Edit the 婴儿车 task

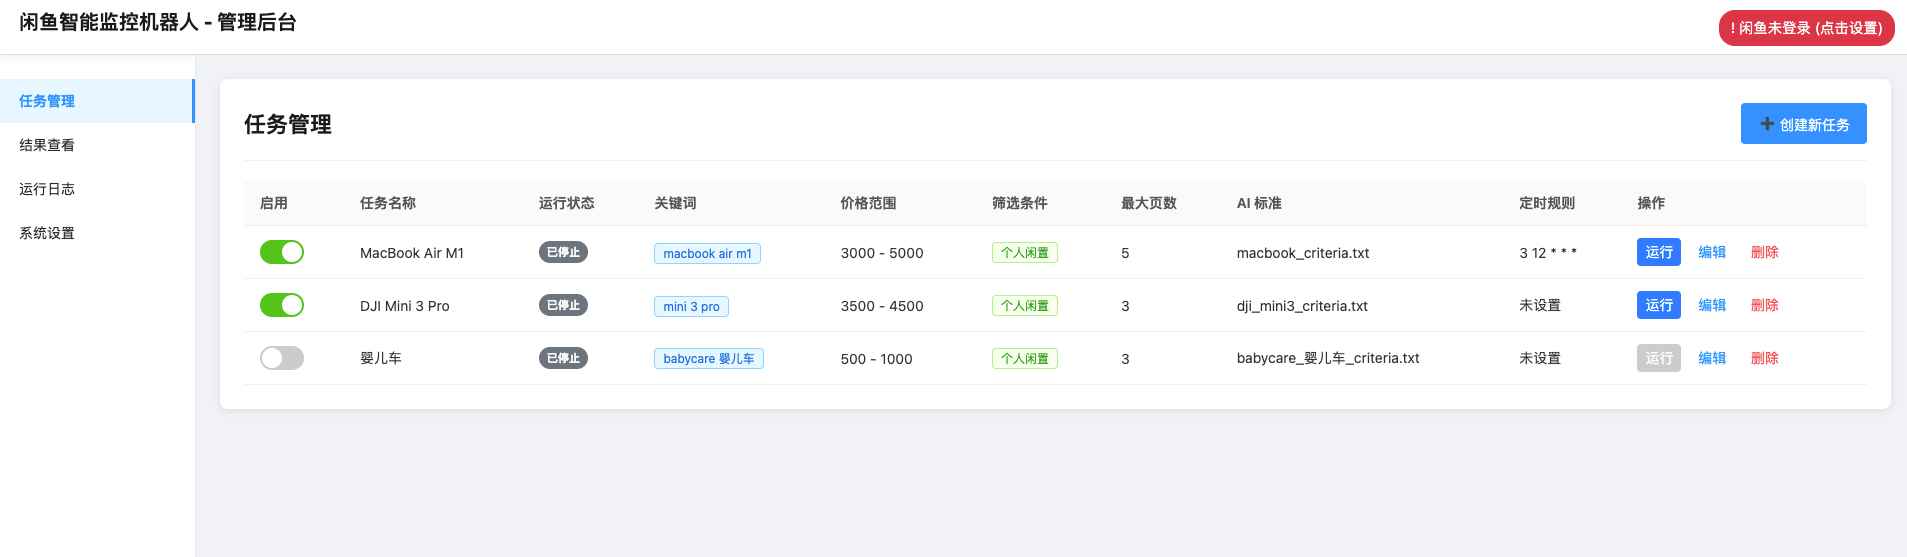pyautogui.click(x=1711, y=358)
